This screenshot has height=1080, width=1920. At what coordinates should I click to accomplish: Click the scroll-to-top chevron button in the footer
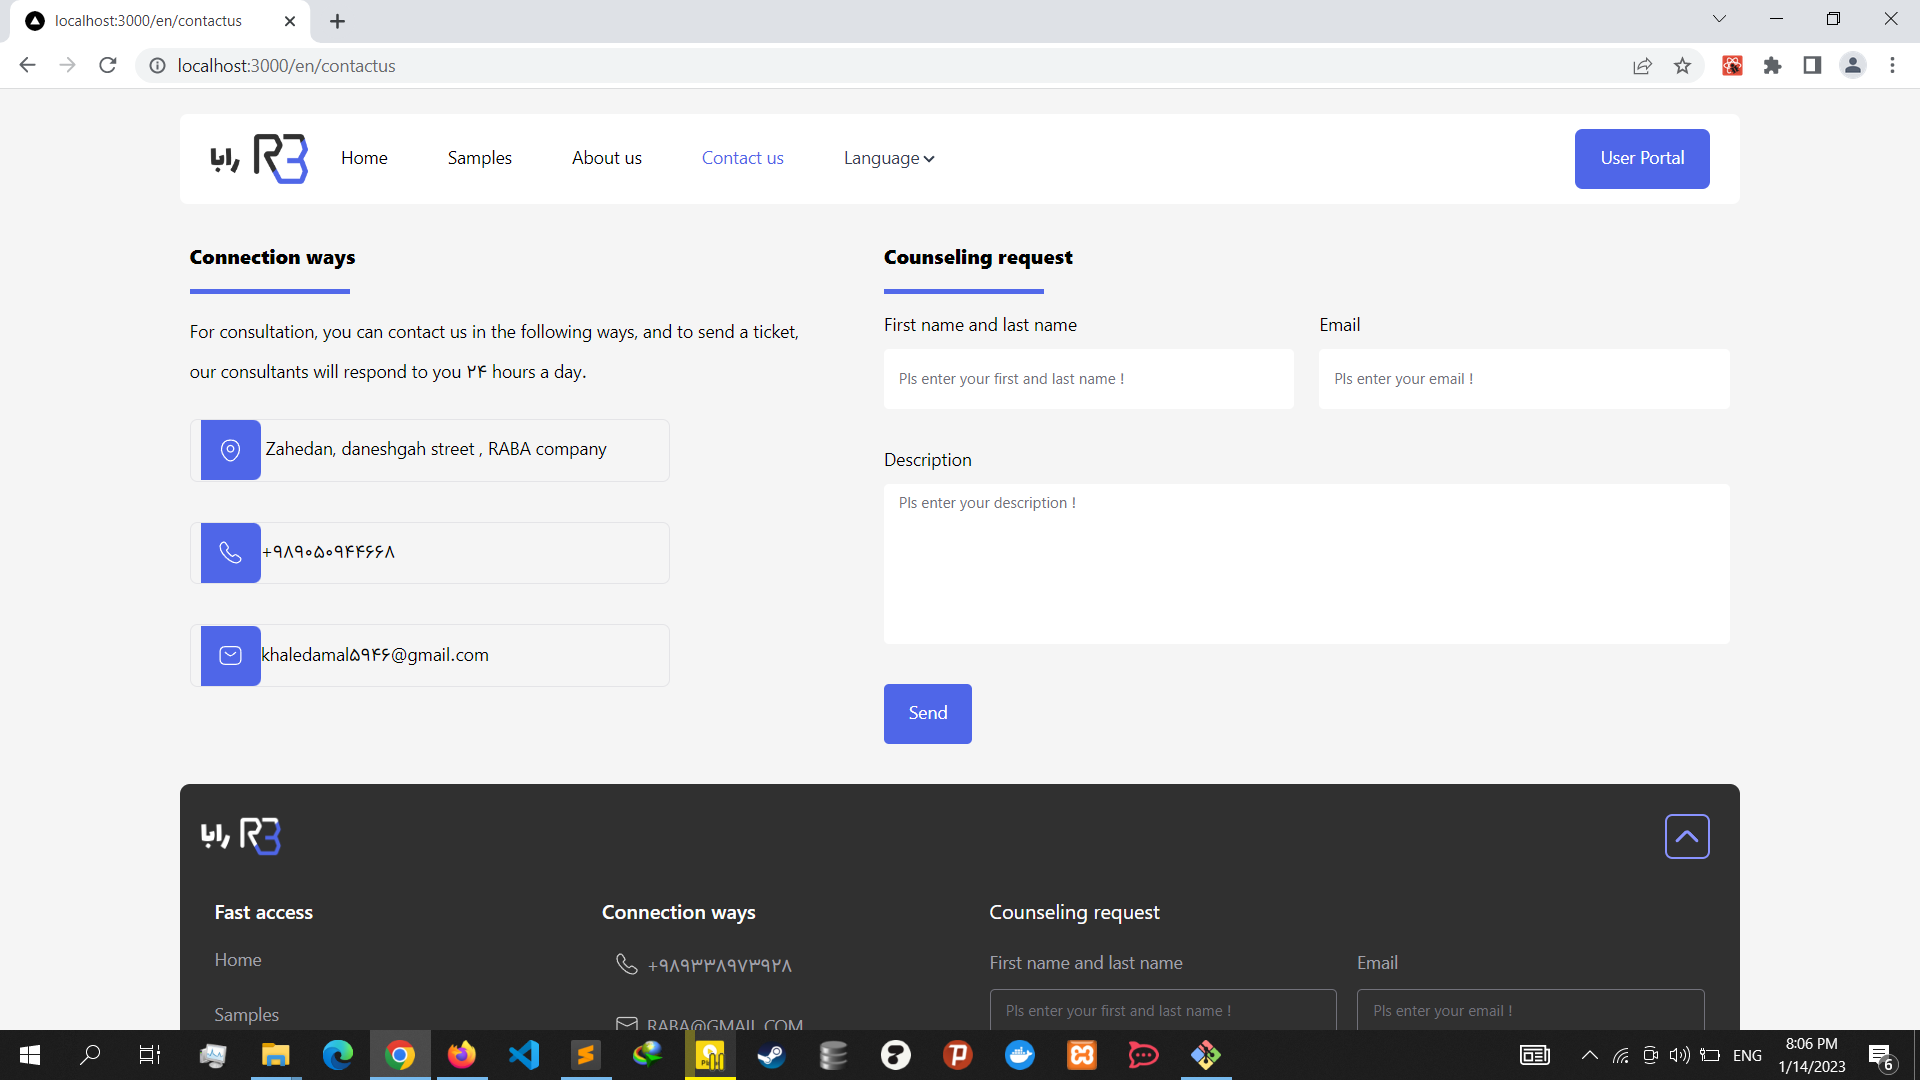pos(1687,836)
